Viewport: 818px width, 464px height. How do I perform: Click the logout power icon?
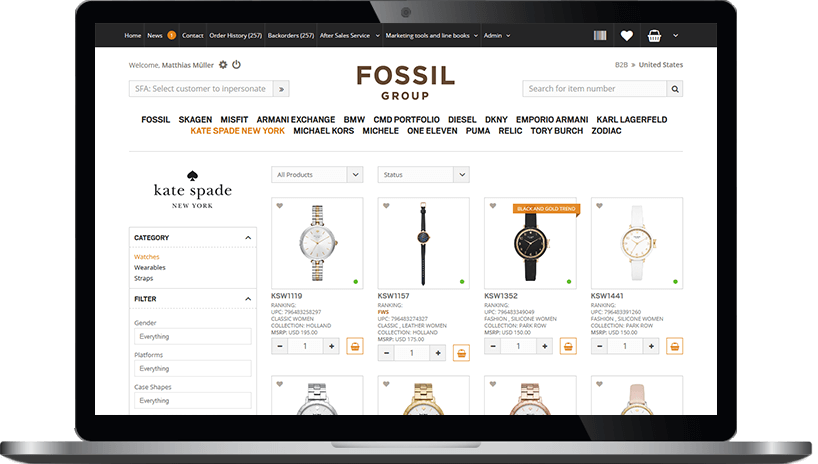(x=236, y=65)
